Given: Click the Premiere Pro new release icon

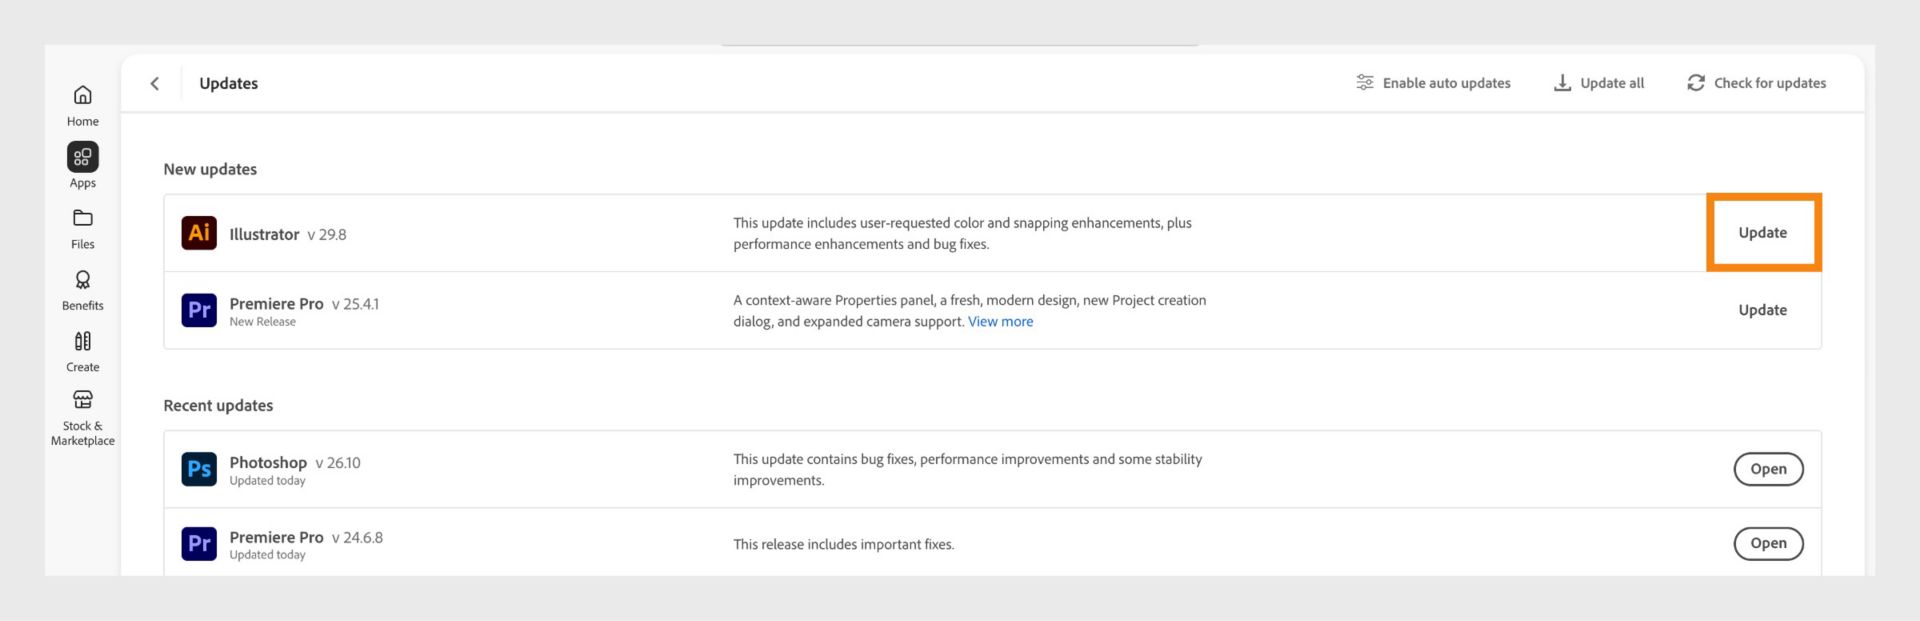Looking at the screenshot, I should (x=199, y=310).
